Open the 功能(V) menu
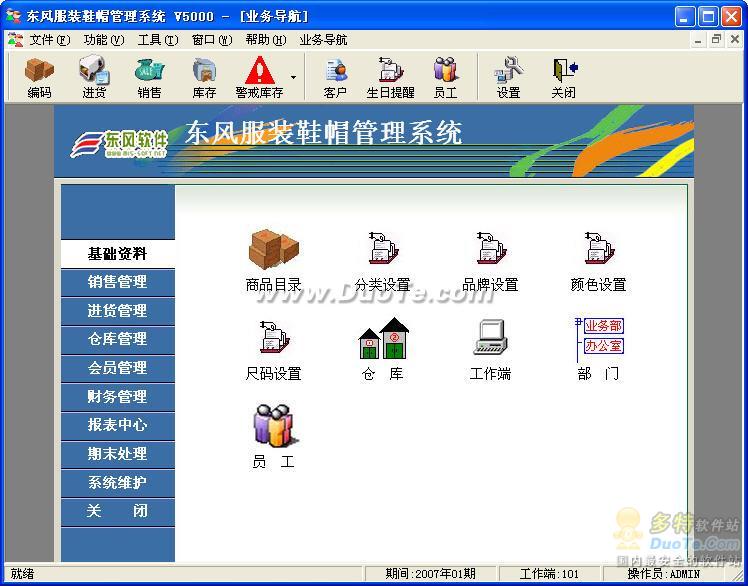Screen dimensions: 748x586 pos(104,40)
